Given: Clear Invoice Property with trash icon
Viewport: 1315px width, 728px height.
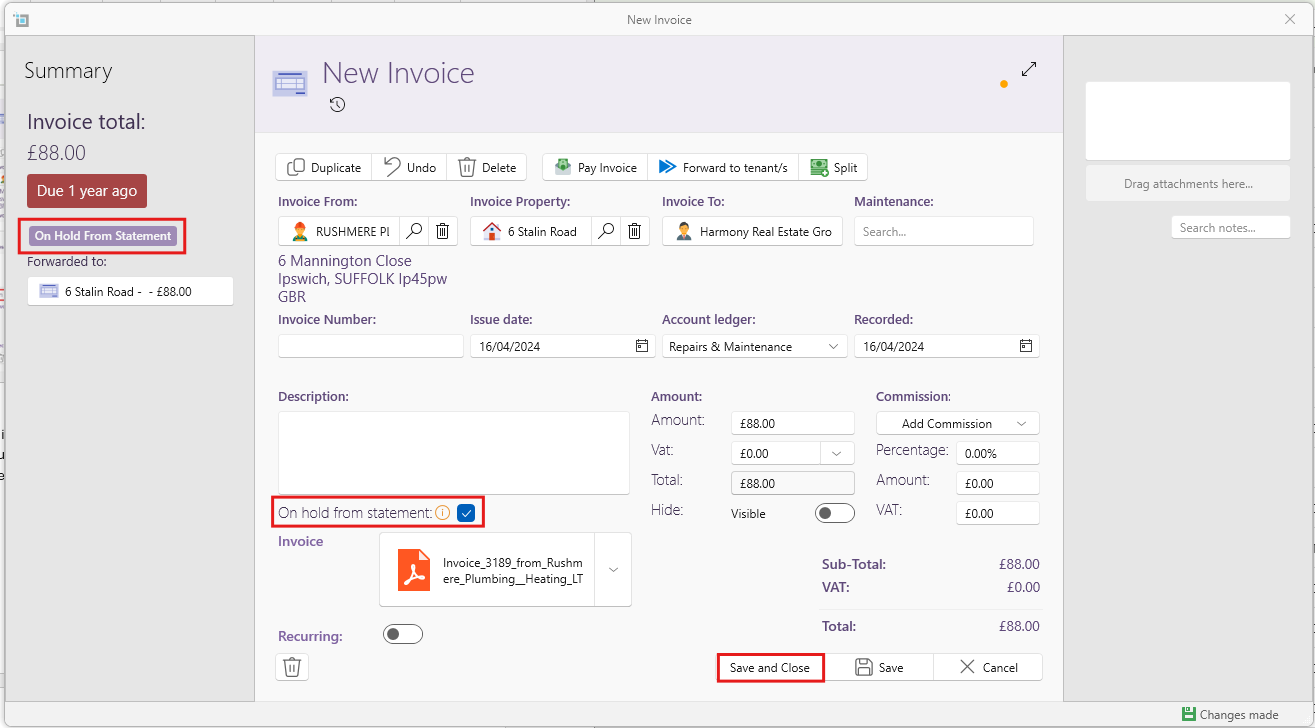Looking at the screenshot, I should [634, 231].
